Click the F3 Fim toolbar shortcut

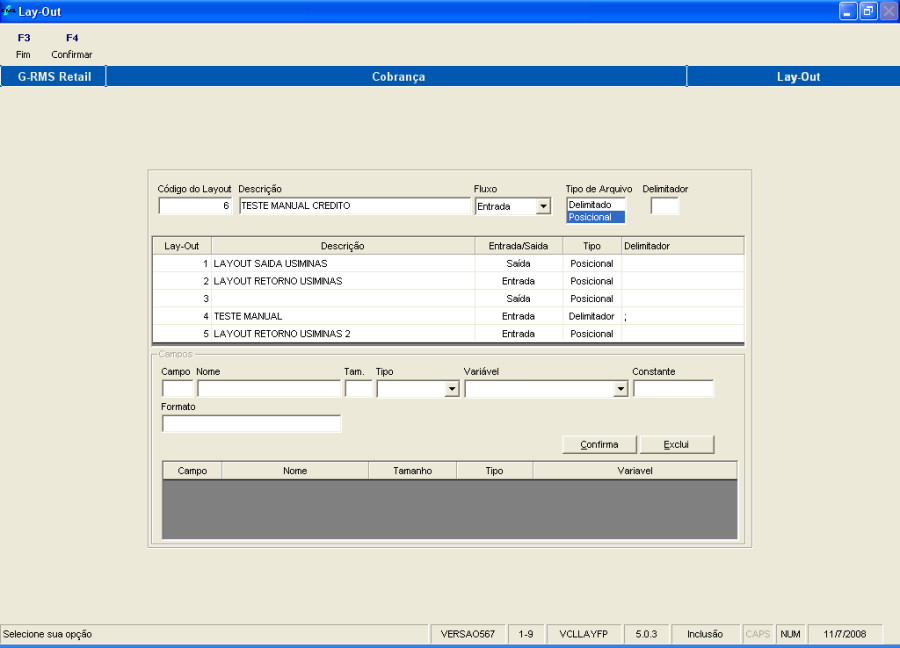pyautogui.click(x=23, y=46)
